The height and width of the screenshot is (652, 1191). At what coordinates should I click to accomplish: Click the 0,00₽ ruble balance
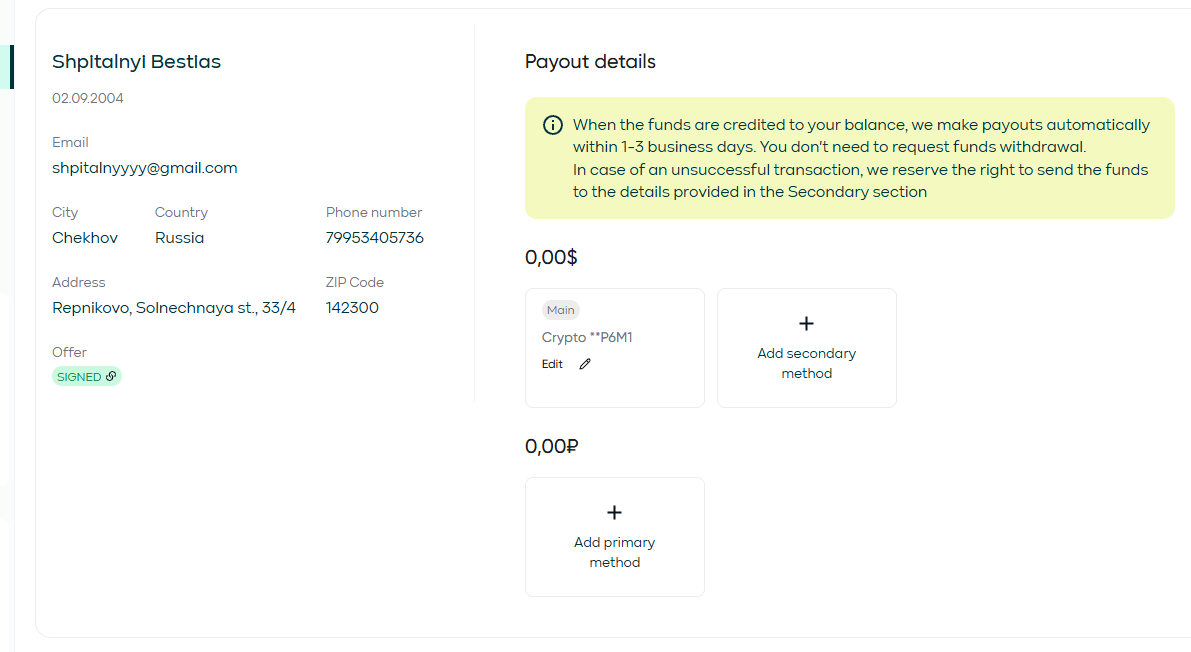coord(552,446)
